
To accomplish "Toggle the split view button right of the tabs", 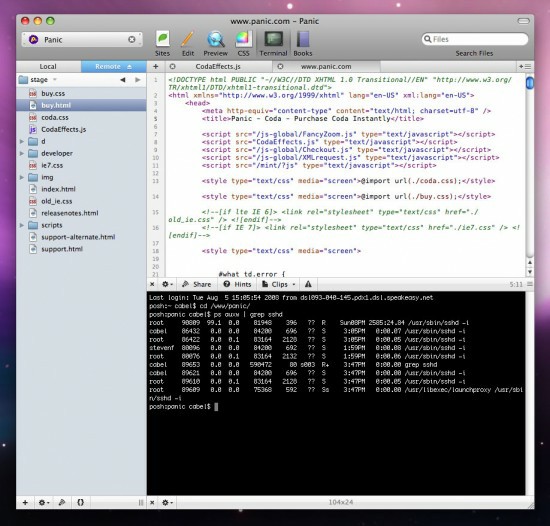I will click(x=525, y=66).
